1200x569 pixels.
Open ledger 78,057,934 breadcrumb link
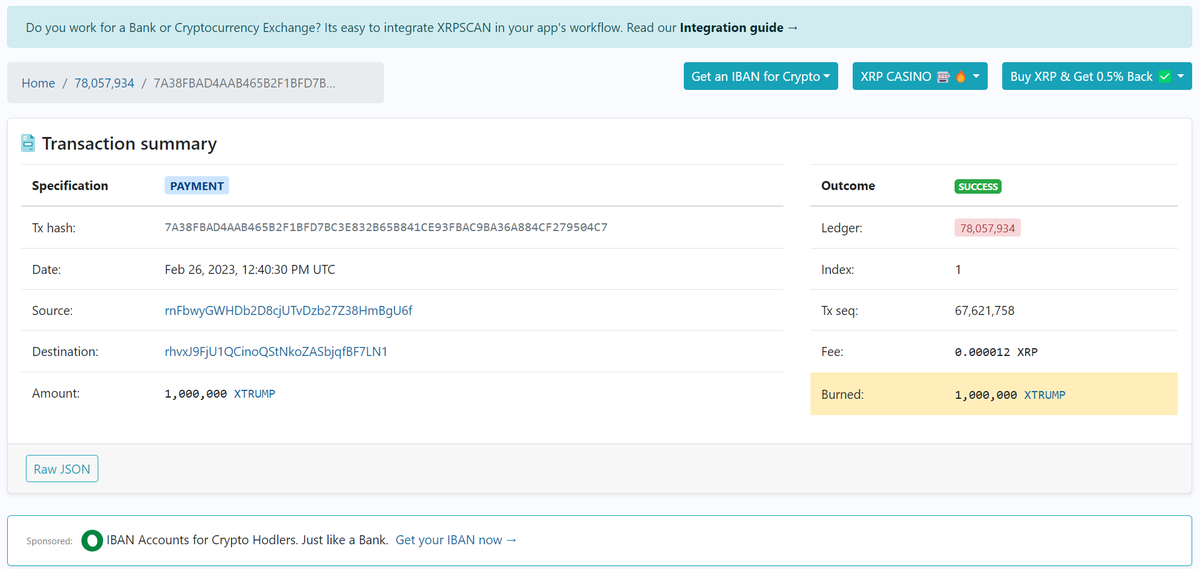tap(104, 83)
